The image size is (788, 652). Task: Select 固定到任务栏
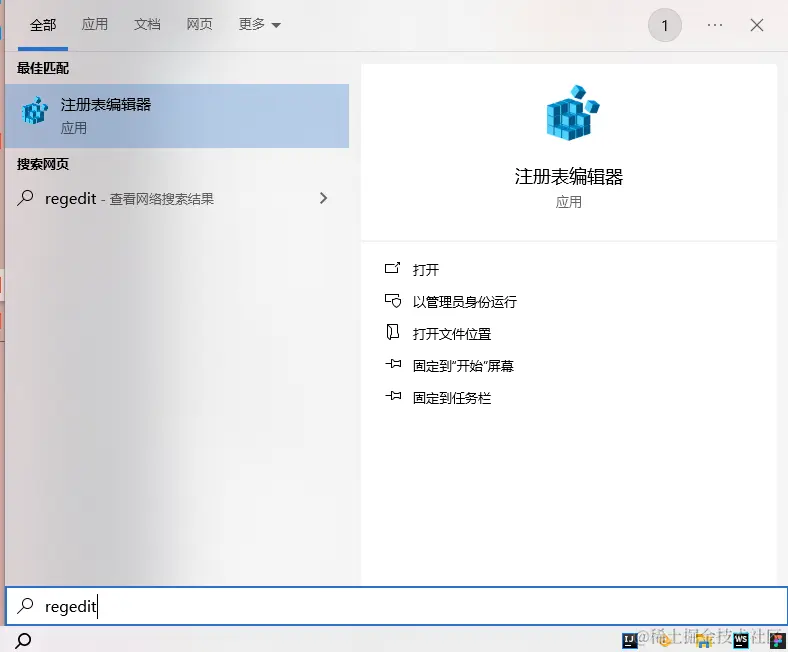pos(452,398)
